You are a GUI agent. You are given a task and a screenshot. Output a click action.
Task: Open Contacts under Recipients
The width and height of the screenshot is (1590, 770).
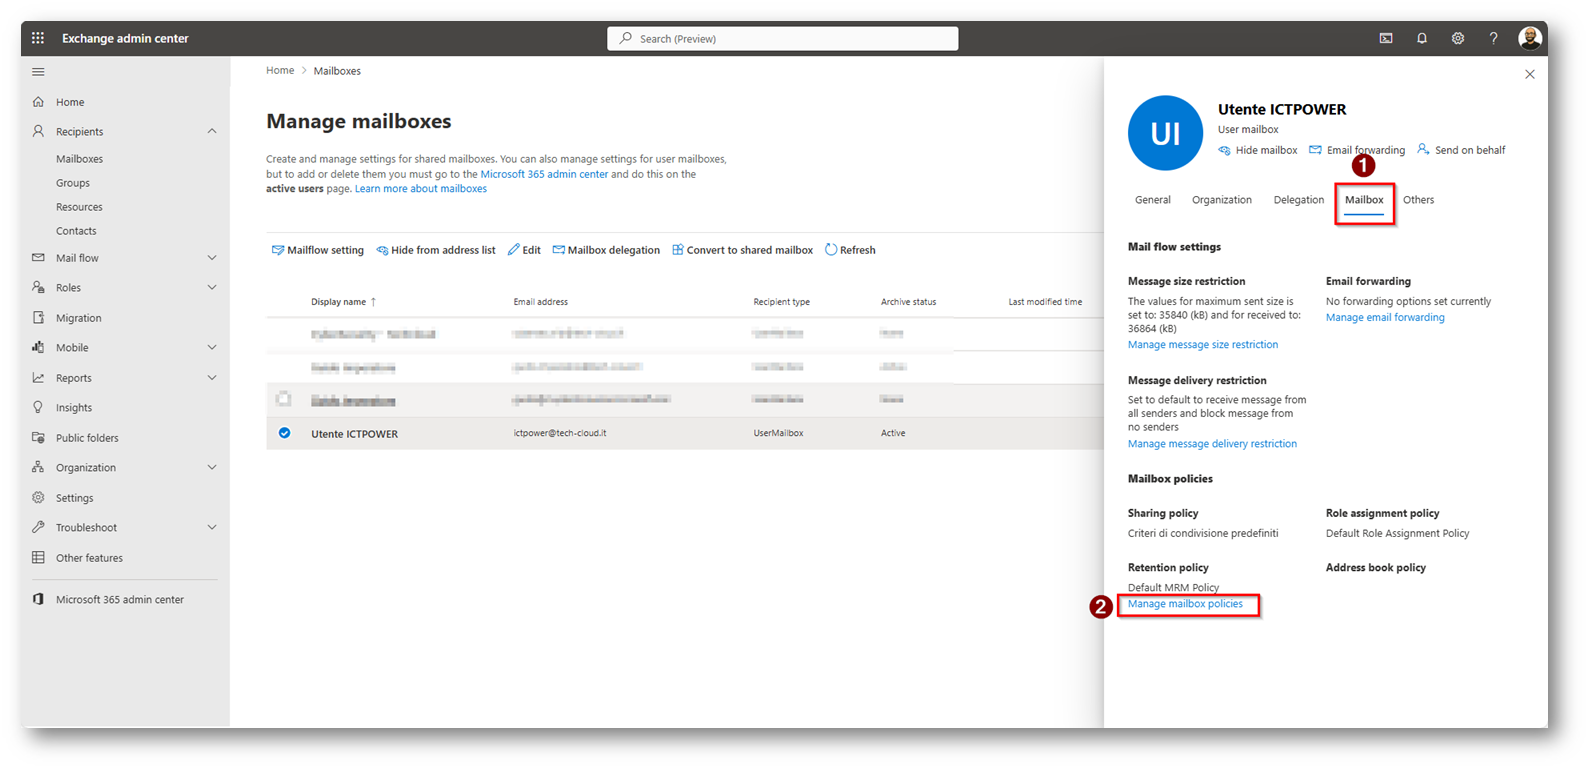76,231
